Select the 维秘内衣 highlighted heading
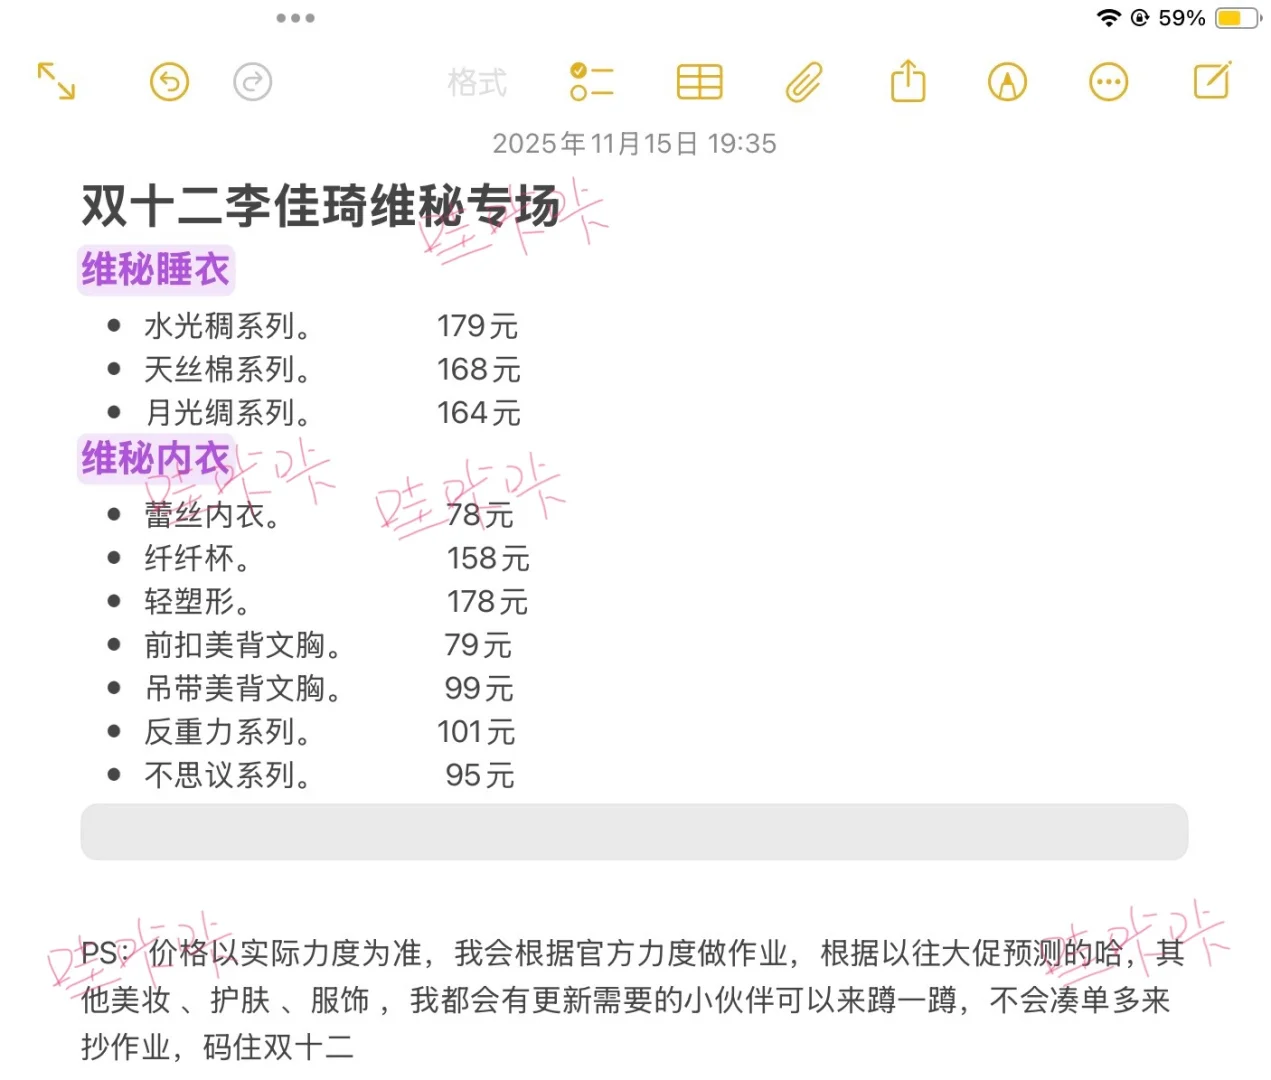Image resolution: width=1271 pixels, height=1080 pixels. 154,459
